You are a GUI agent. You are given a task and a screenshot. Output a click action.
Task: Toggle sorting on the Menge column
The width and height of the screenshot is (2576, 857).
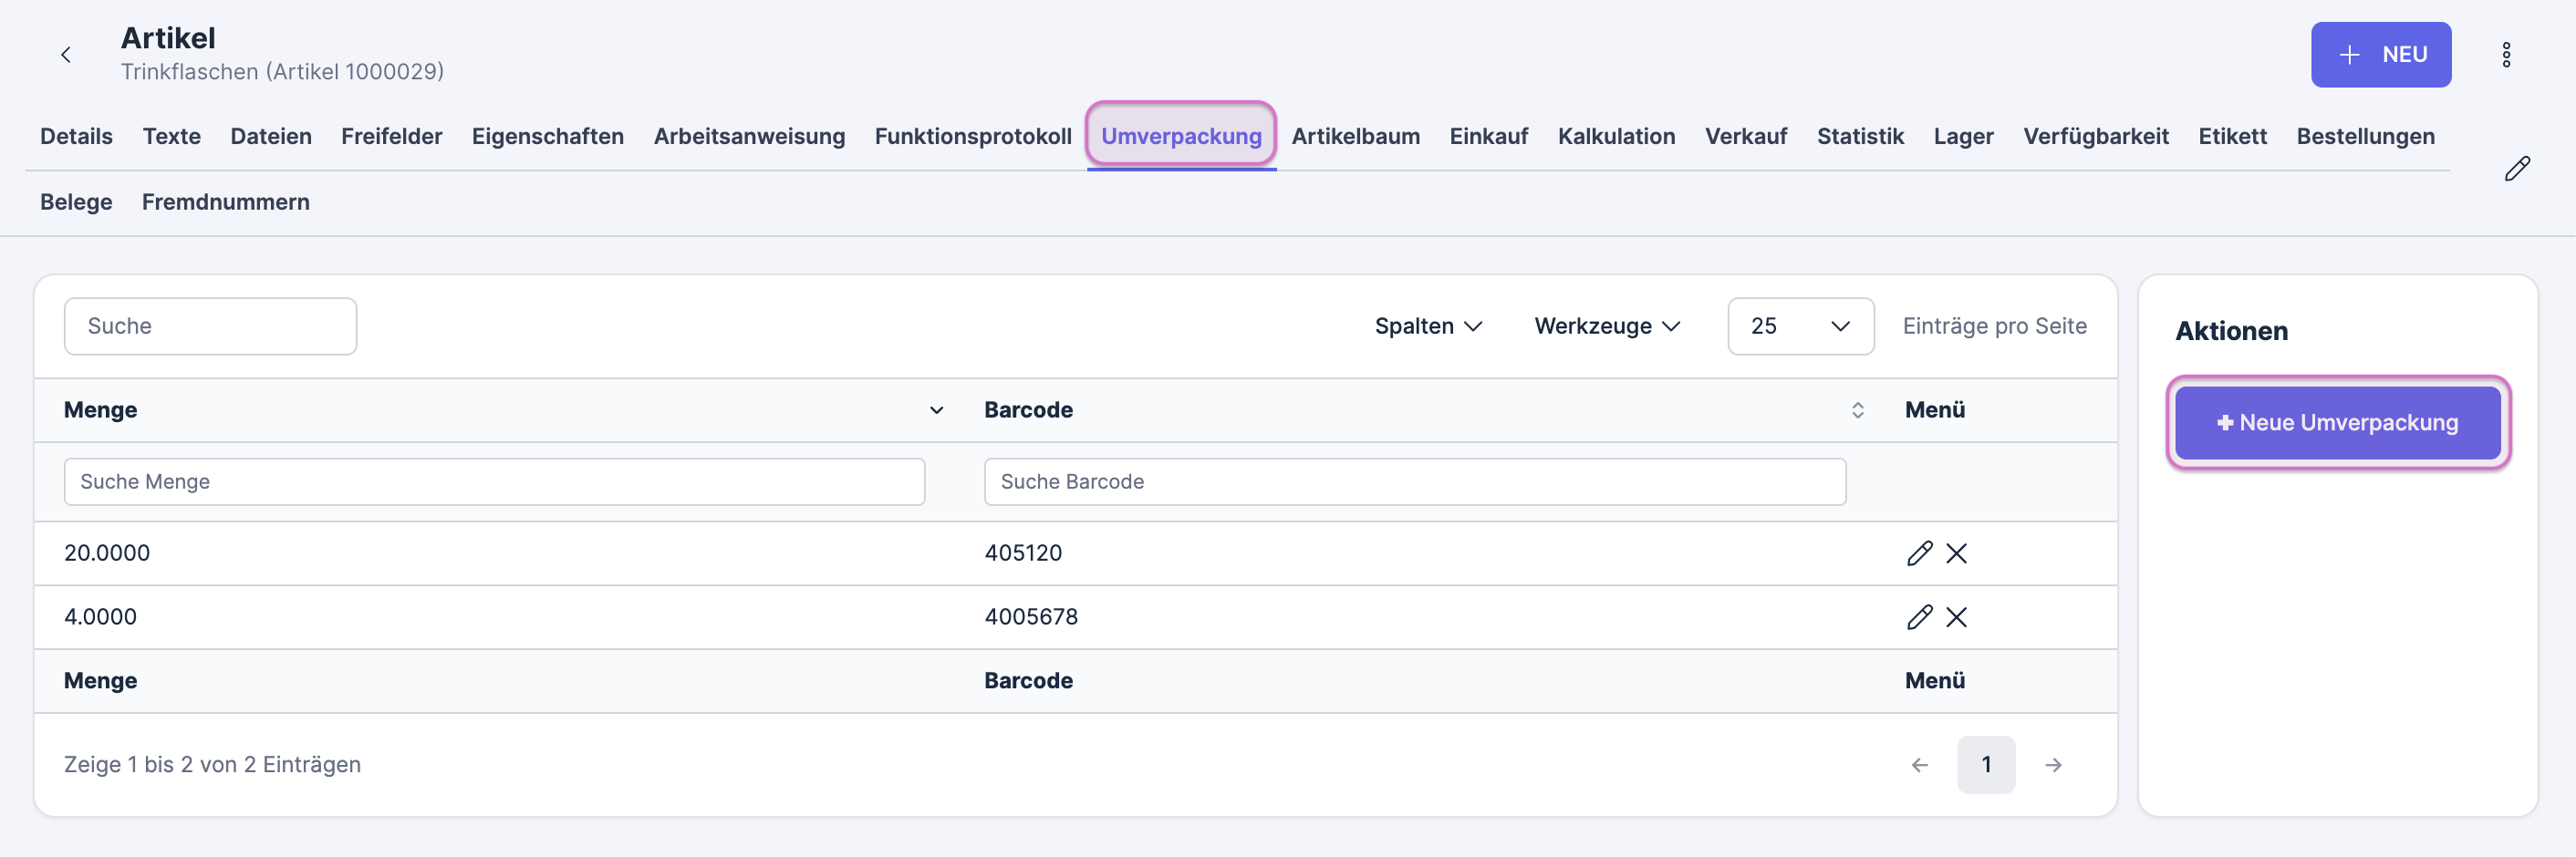(x=936, y=410)
